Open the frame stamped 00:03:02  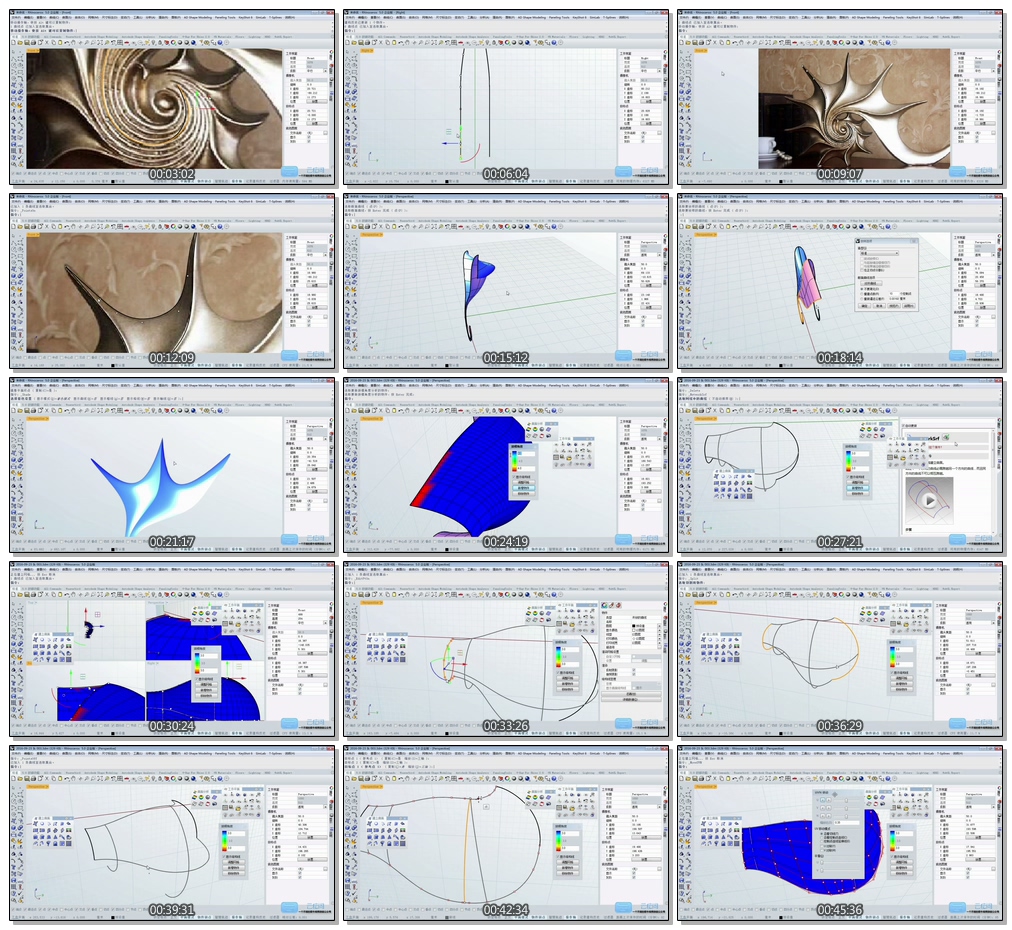coord(172,97)
